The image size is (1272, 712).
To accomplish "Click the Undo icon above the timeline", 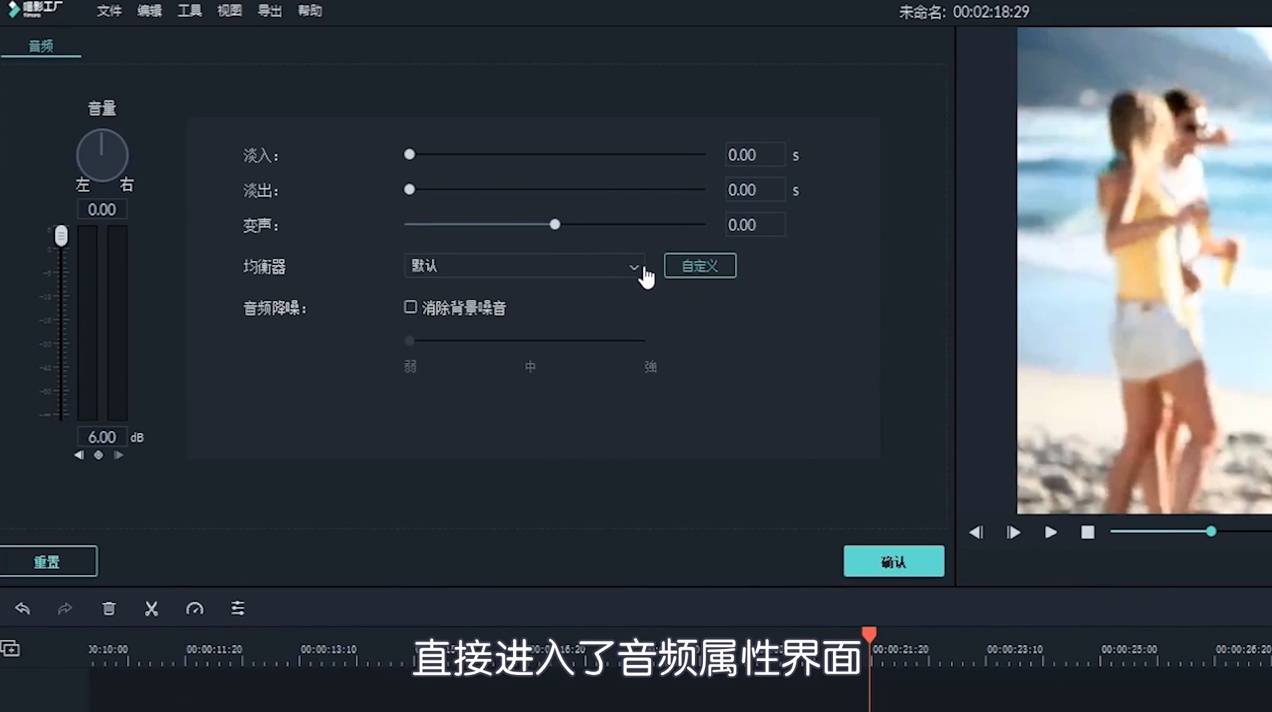I will tap(22, 608).
